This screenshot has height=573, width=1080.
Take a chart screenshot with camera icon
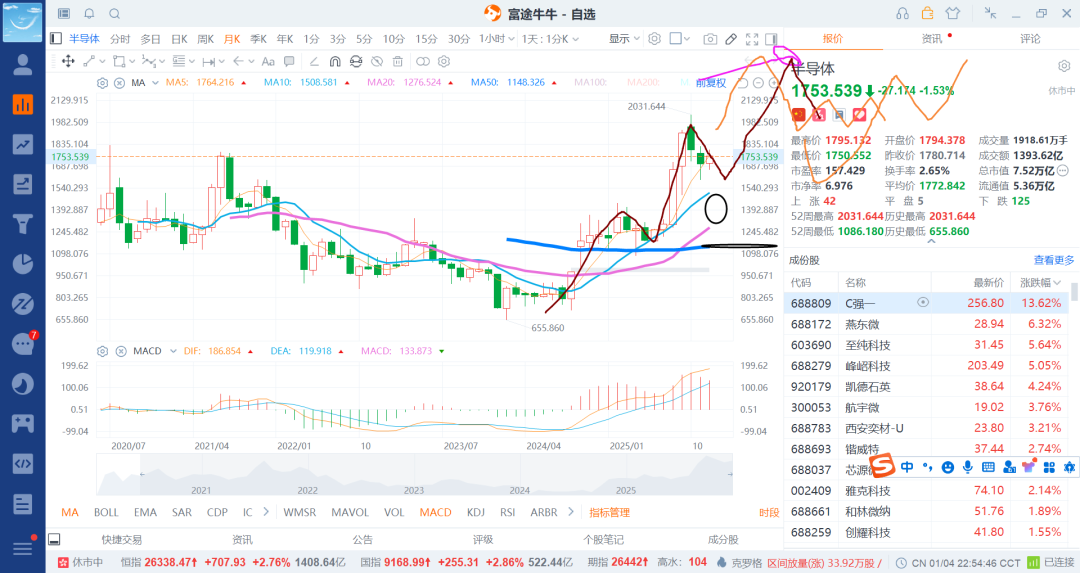coord(710,39)
